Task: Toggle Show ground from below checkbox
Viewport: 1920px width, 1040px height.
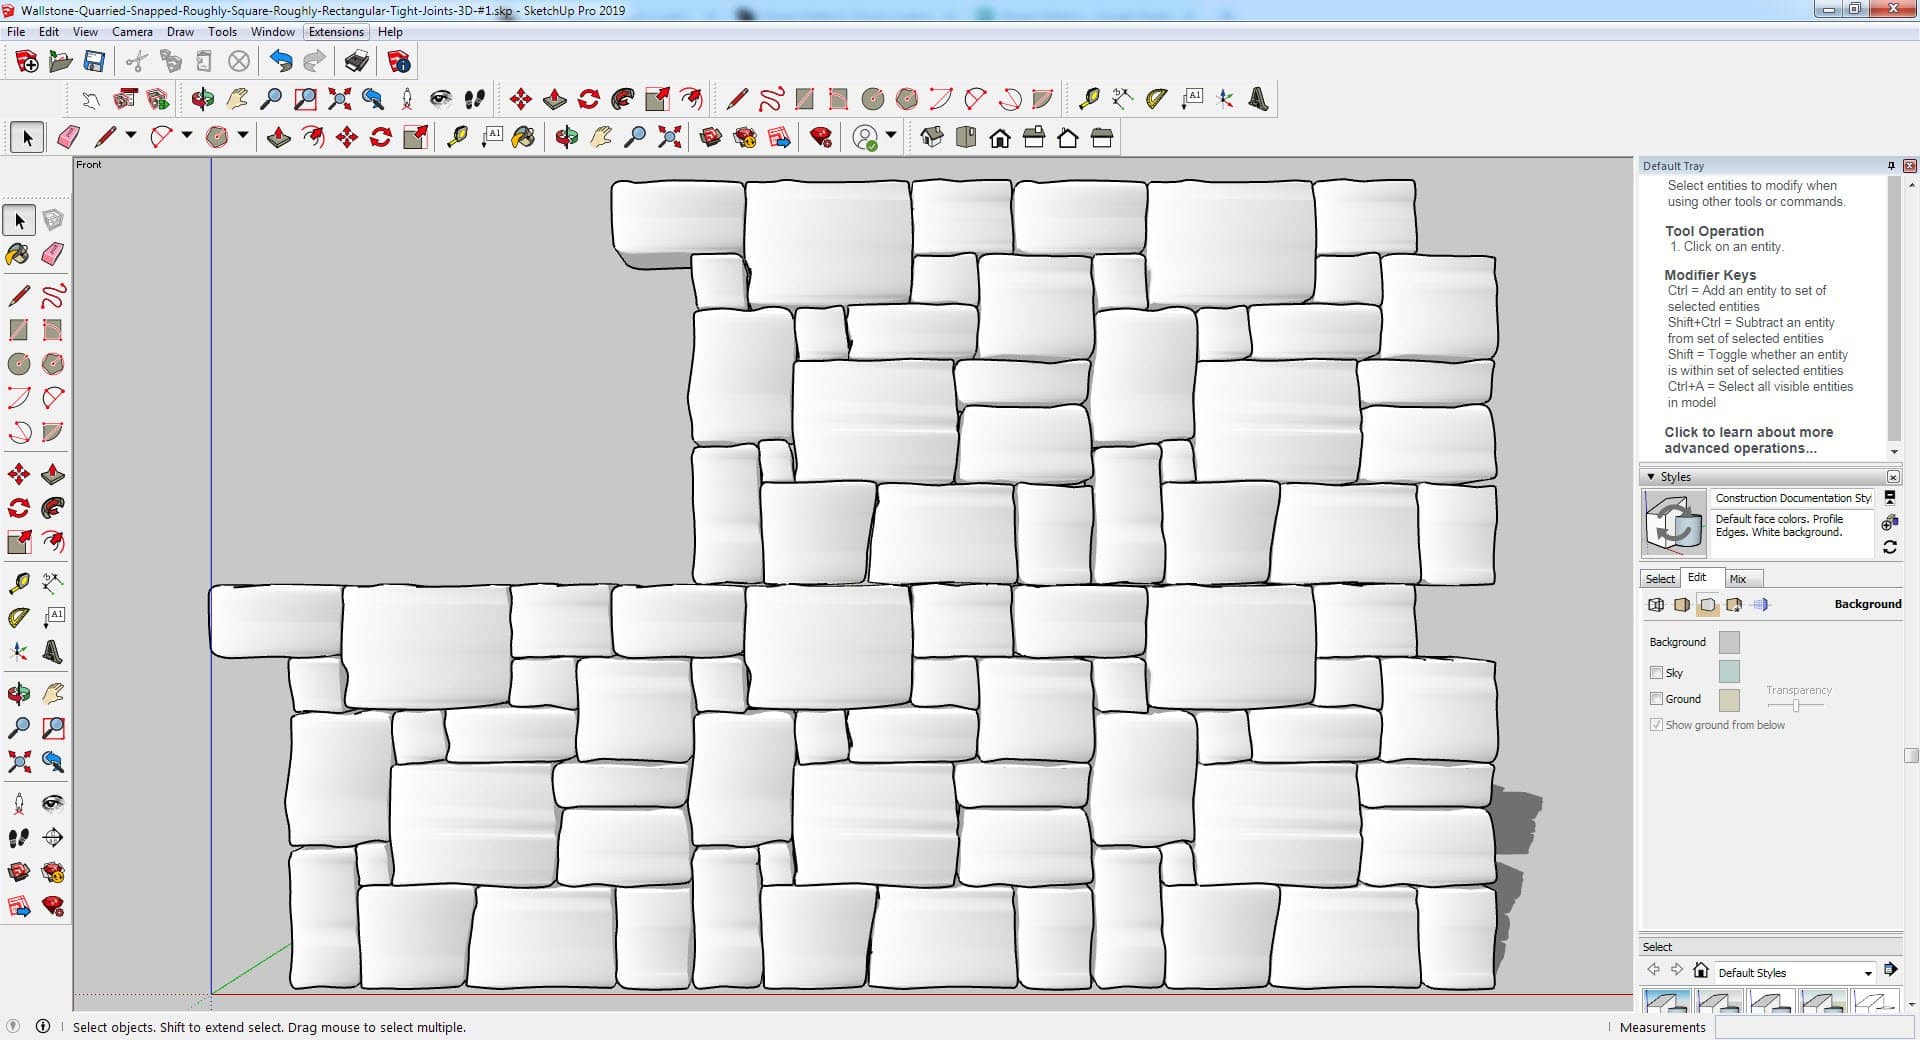Action: click(1656, 725)
